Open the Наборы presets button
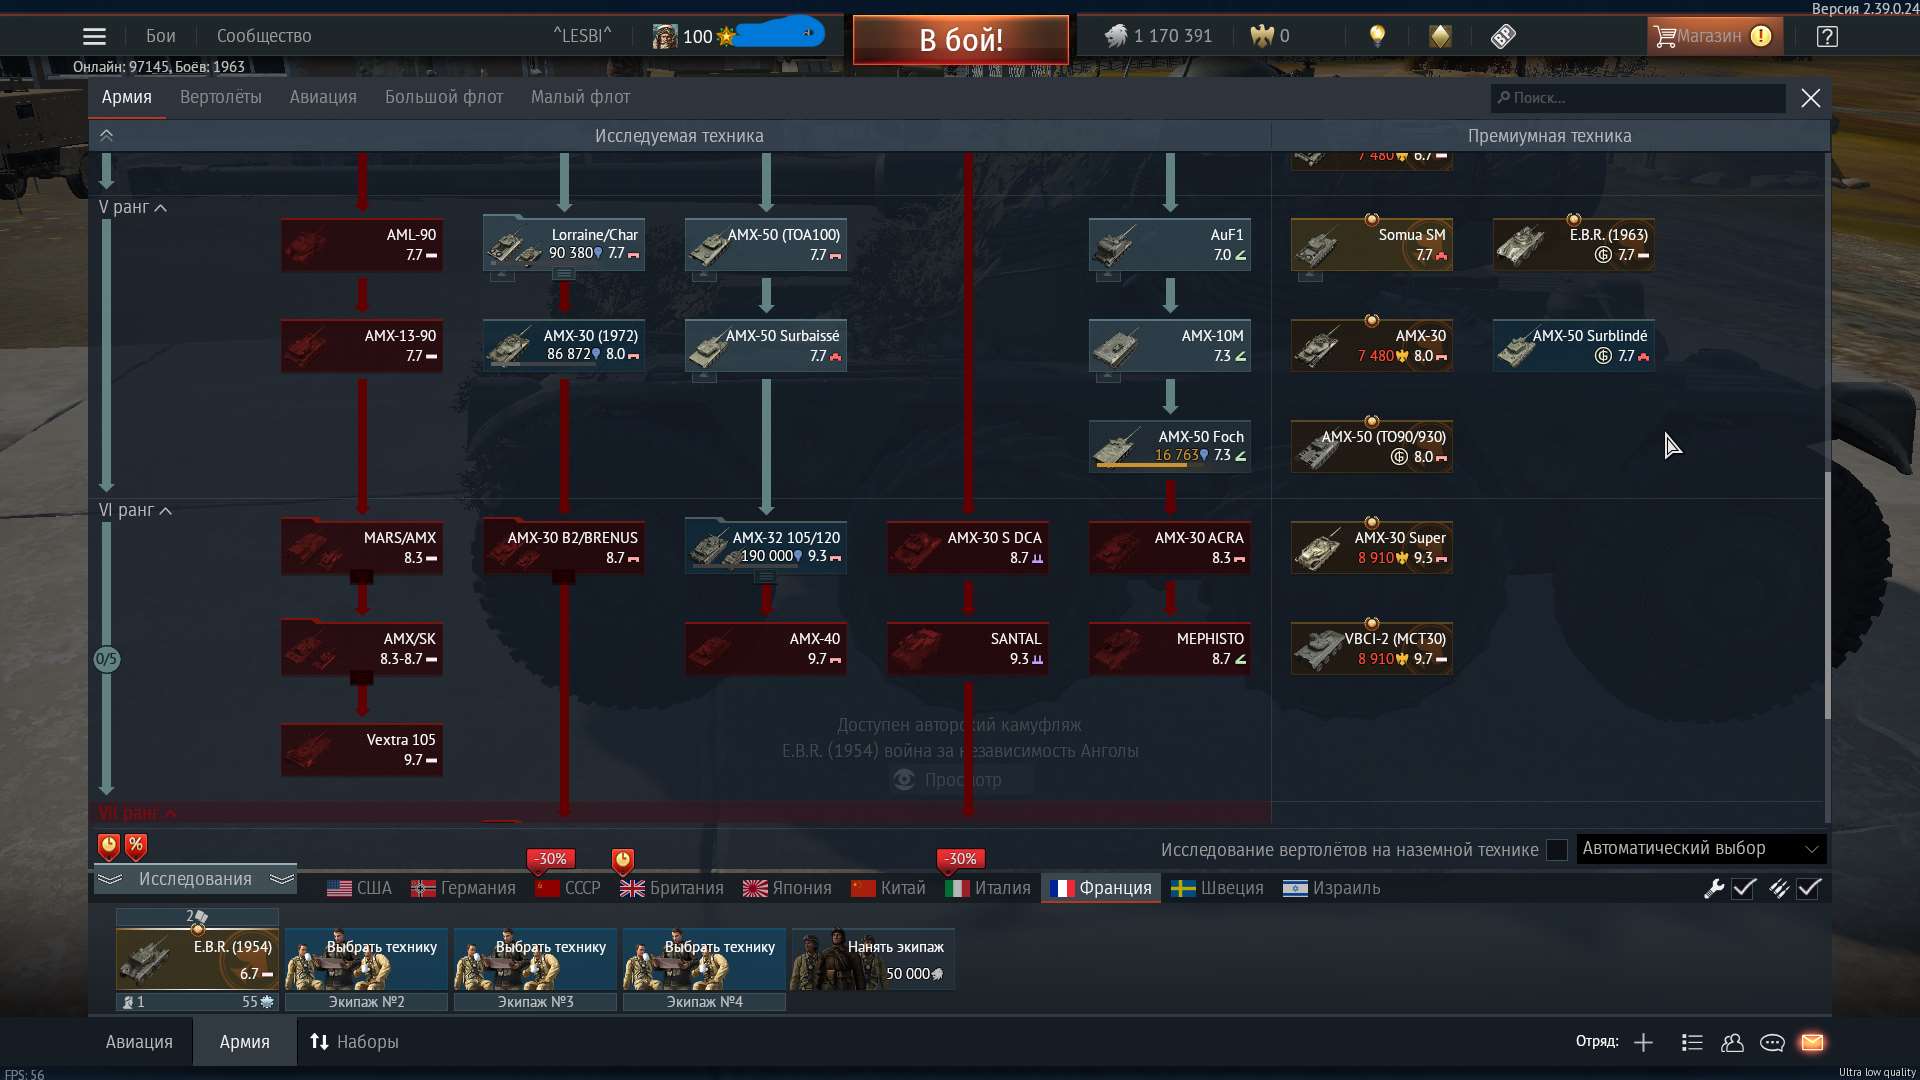The width and height of the screenshot is (1920, 1080). click(x=354, y=1042)
